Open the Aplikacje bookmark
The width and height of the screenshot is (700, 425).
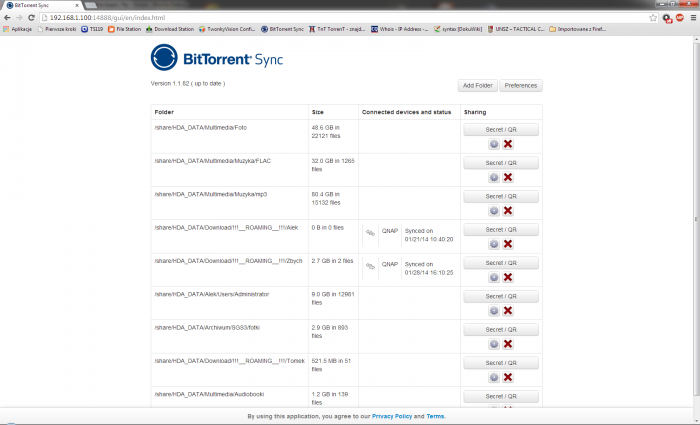point(17,29)
